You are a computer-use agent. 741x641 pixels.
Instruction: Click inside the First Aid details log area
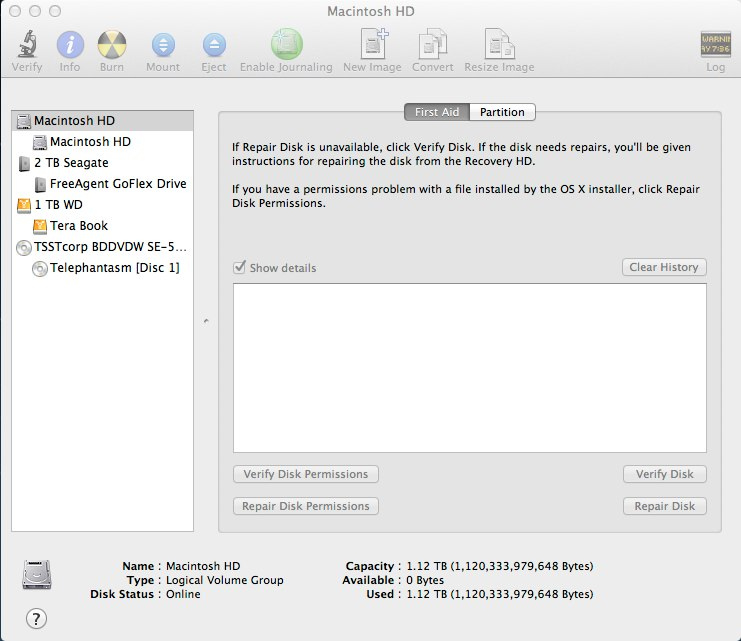point(470,368)
